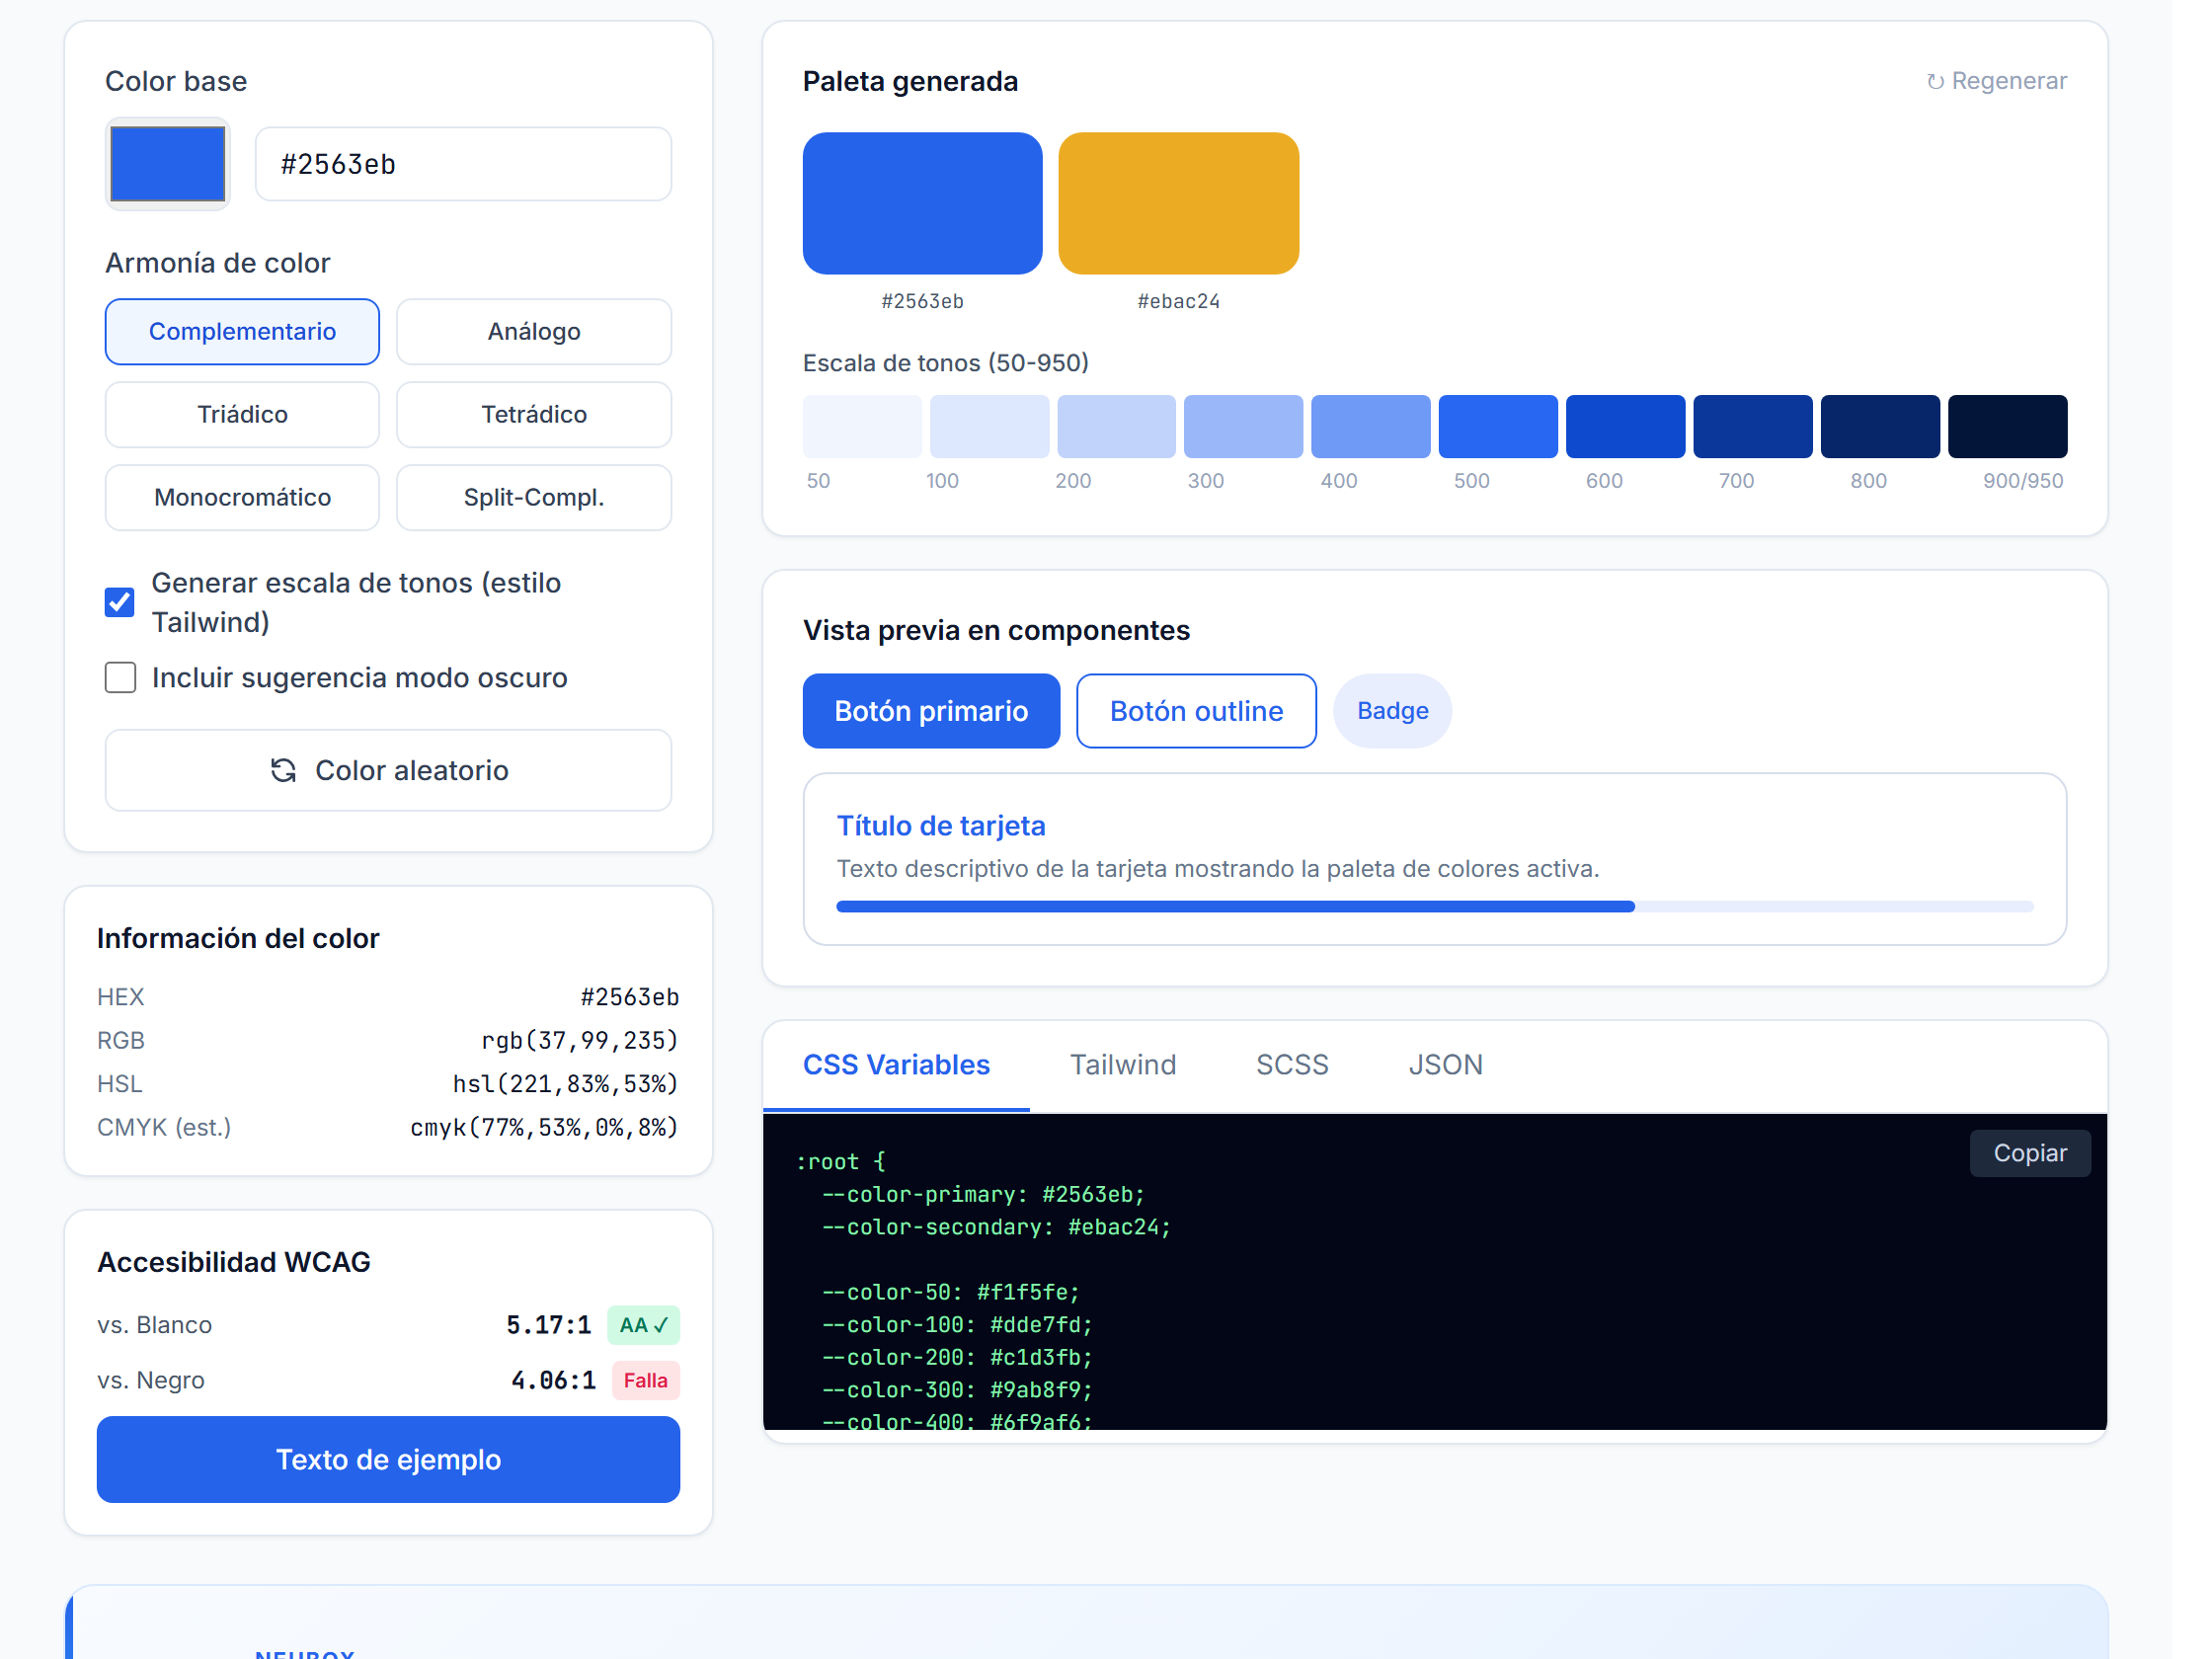This screenshot has width=2212, height=1659.
Task: Click the tone scale 700 swatch
Action: pyautogui.click(x=1752, y=426)
